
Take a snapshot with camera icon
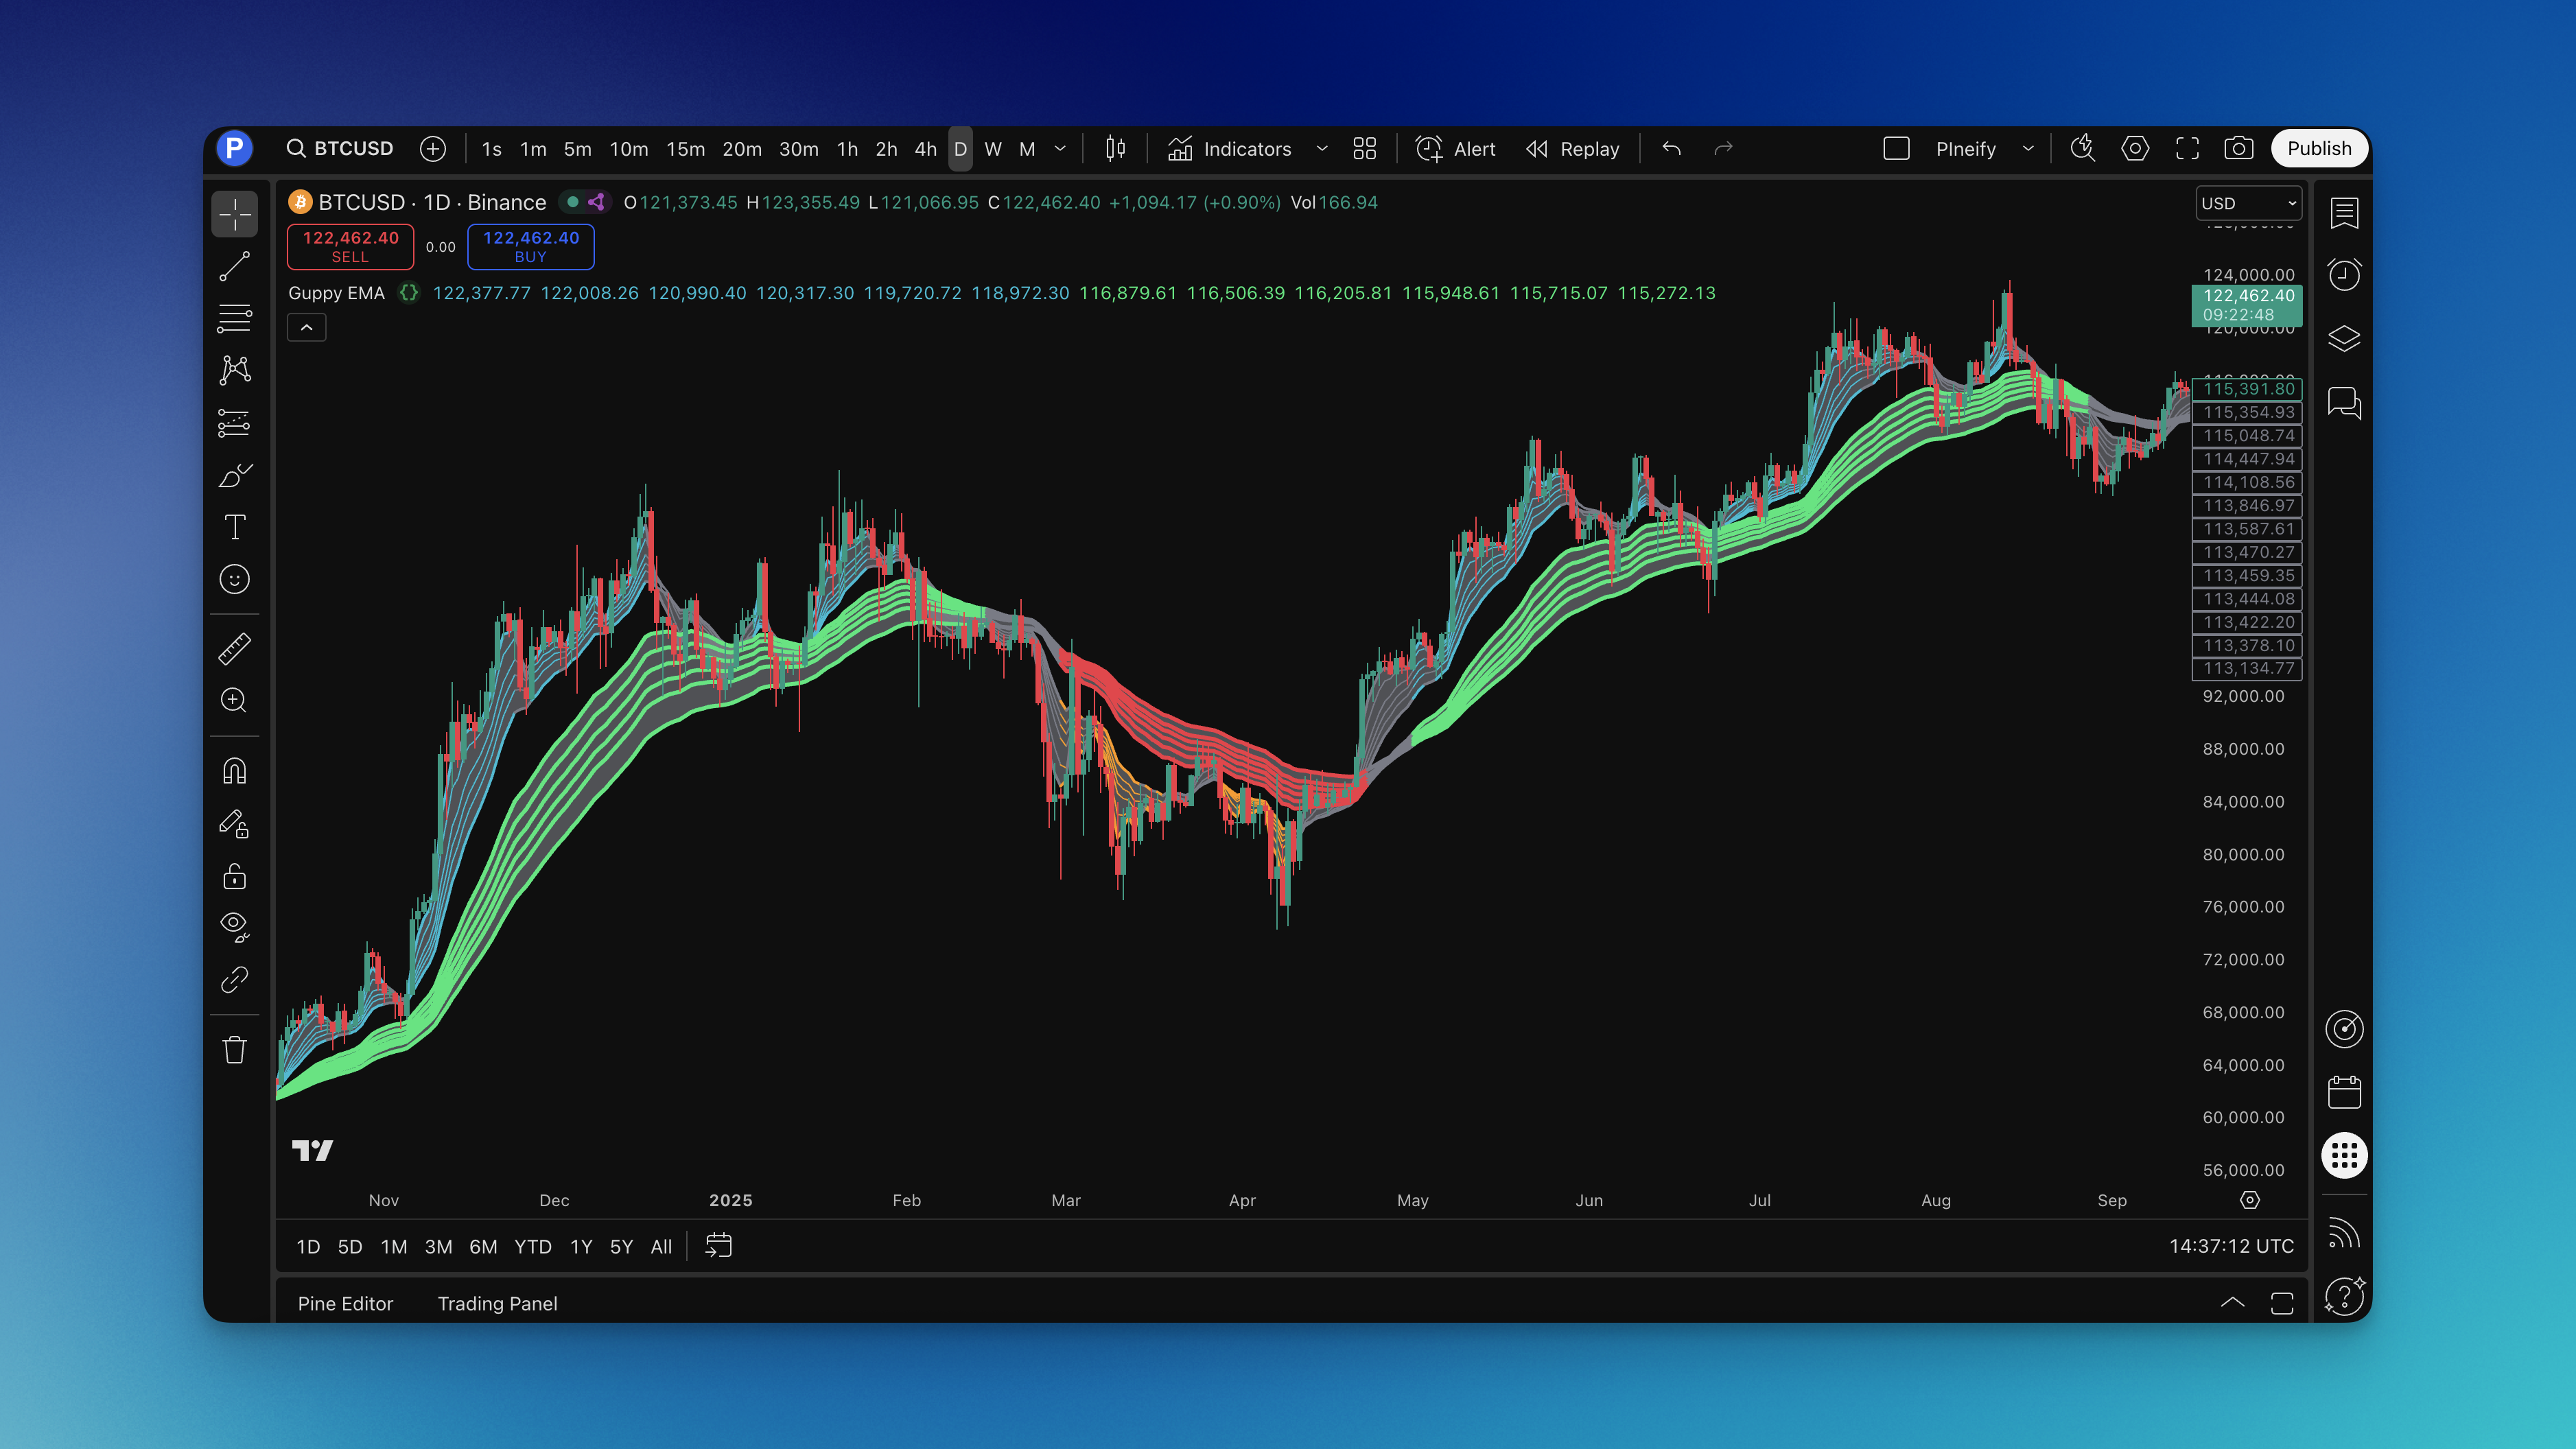(x=2238, y=149)
